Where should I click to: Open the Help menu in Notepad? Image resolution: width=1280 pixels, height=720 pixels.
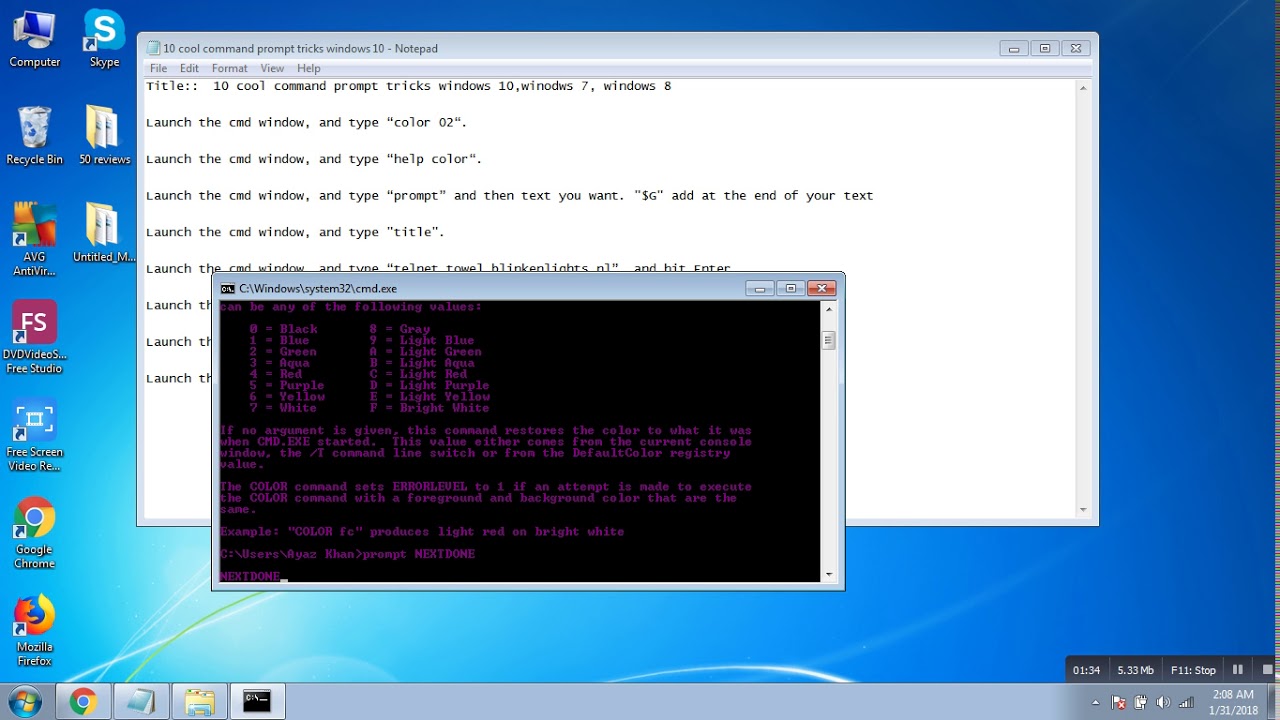(309, 68)
